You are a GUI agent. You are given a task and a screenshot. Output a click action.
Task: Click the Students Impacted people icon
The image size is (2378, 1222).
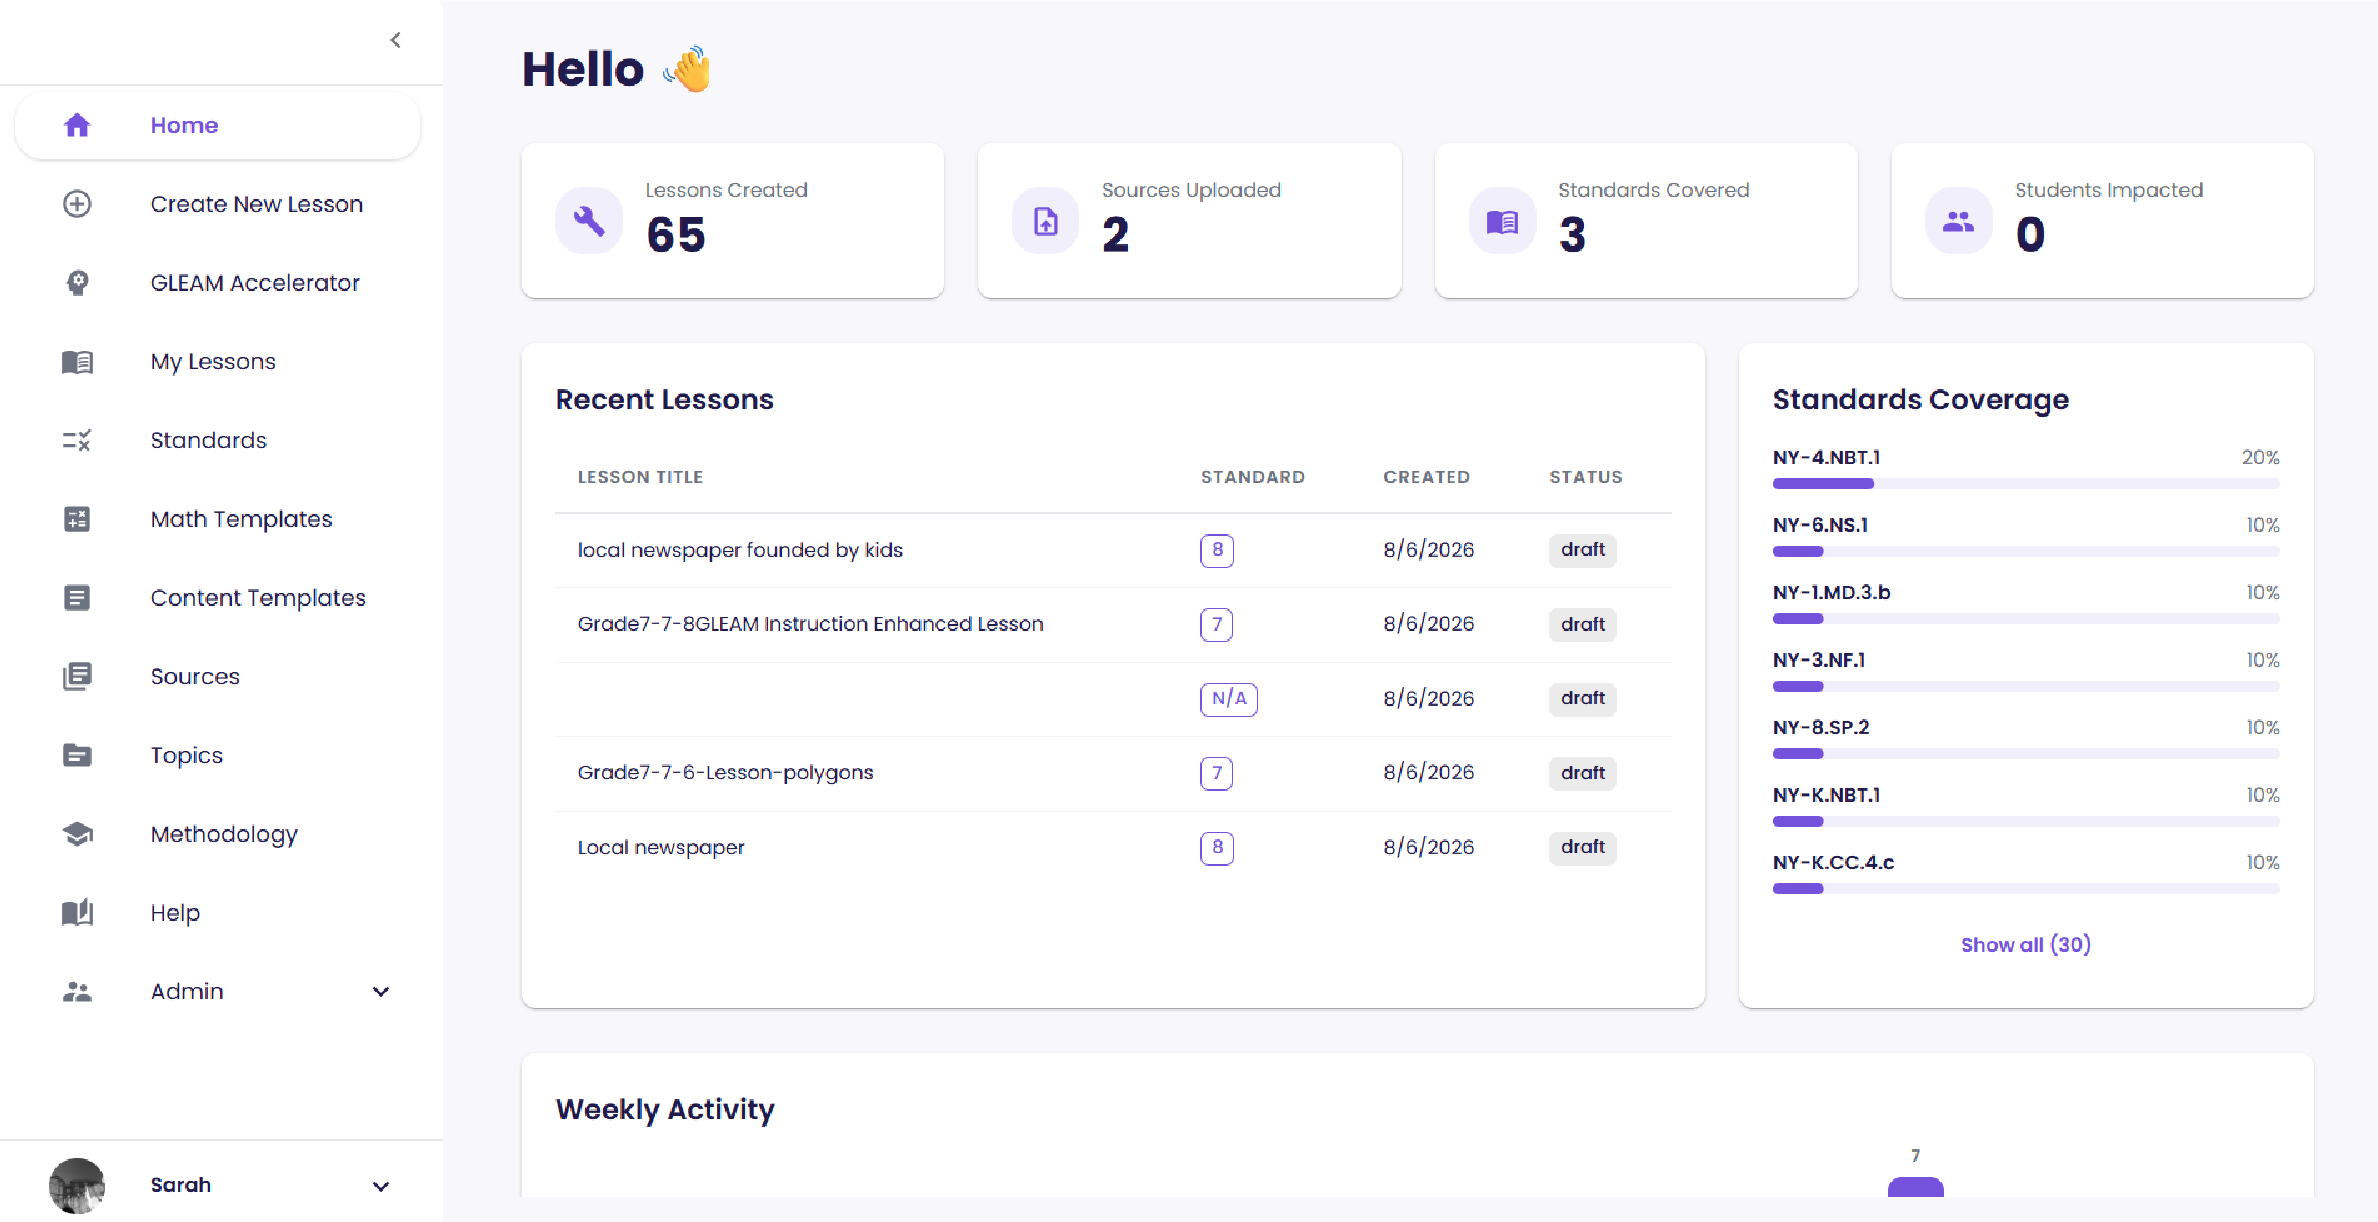(x=1958, y=221)
